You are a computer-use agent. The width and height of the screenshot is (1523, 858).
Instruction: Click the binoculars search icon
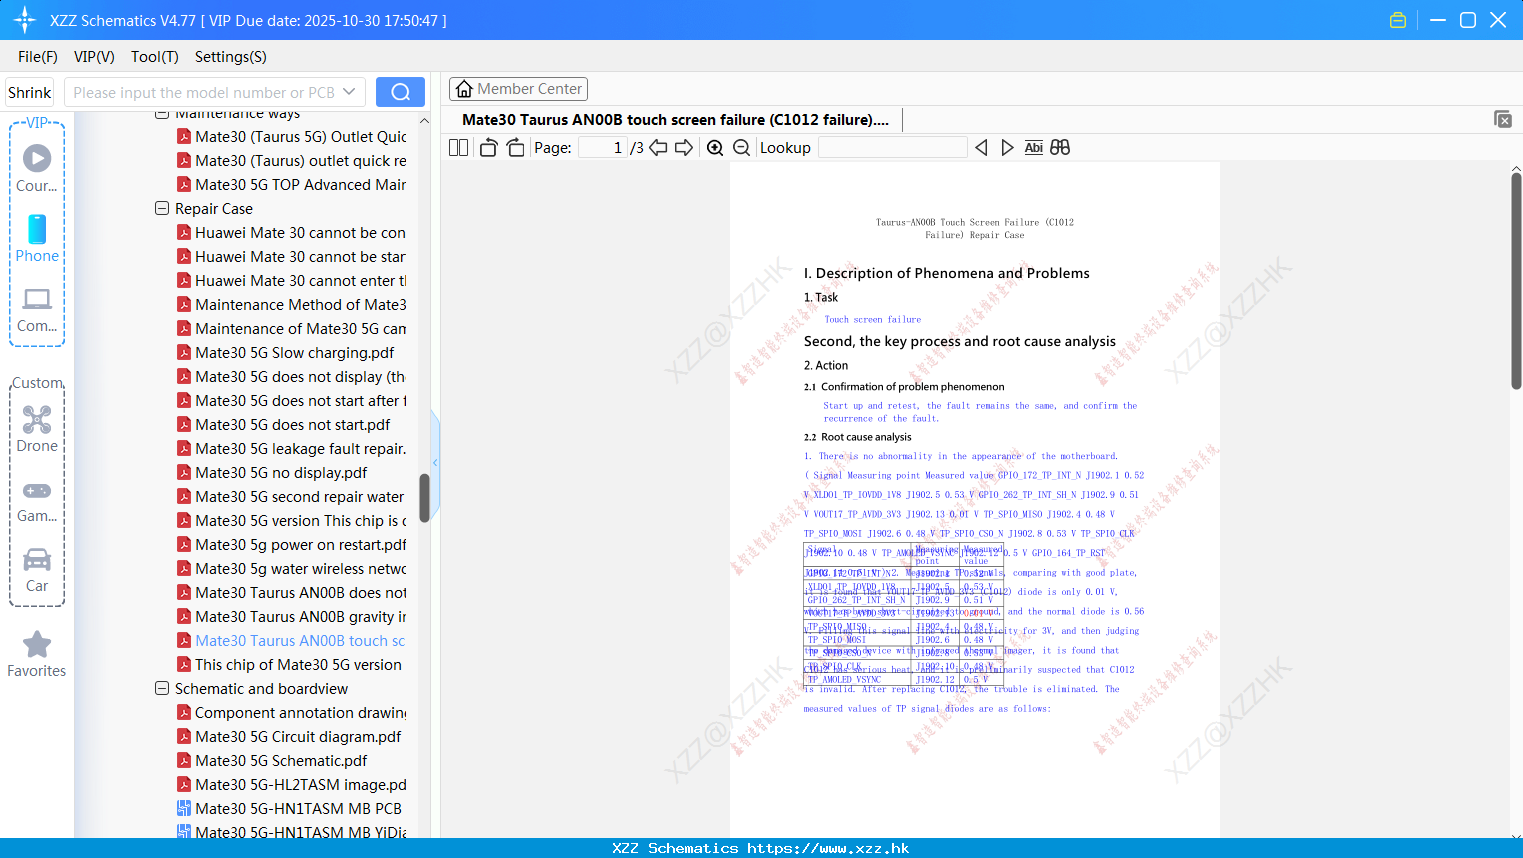1060,147
